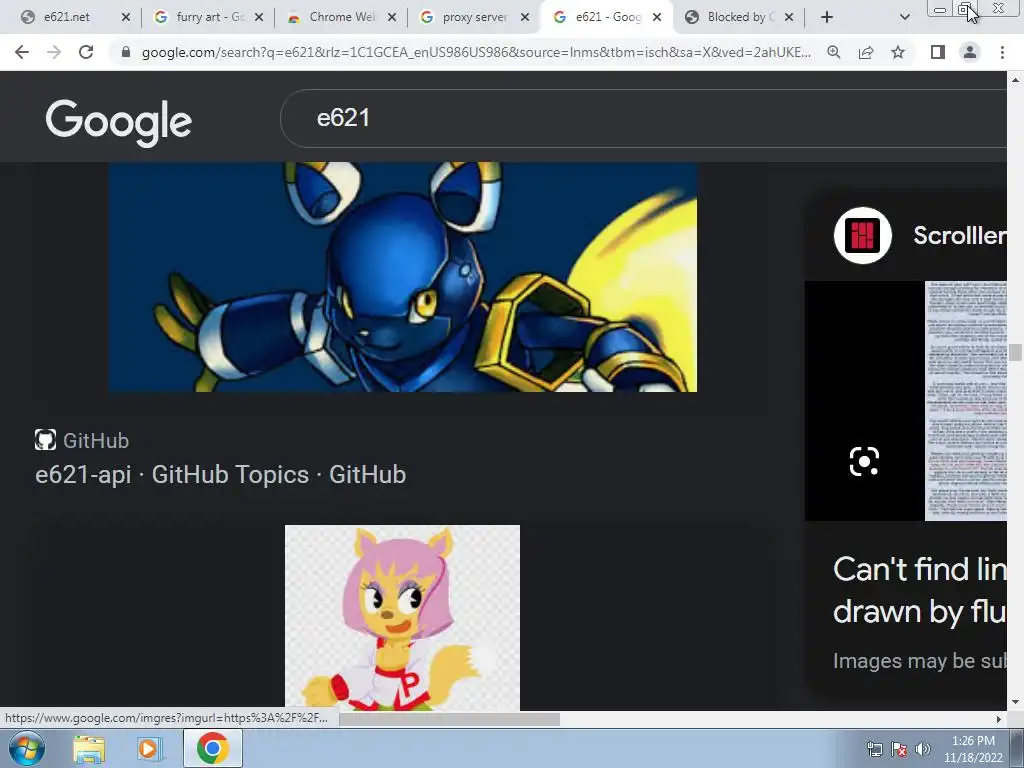Click the "Can't find lin" preview title
This screenshot has height=768, width=1024.
click(x=920, y=590)
